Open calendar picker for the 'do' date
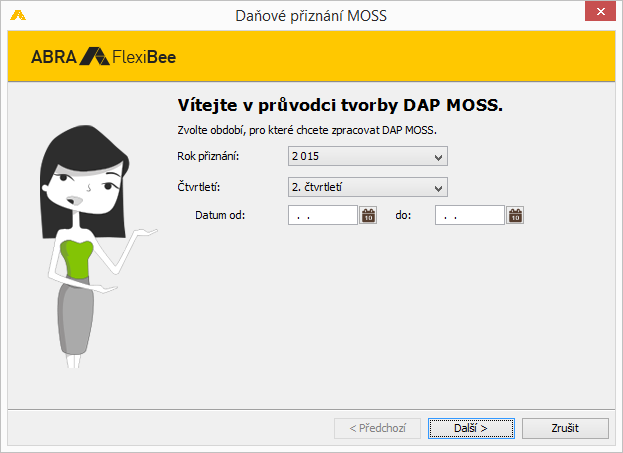Image resolution: width=623 pixels, height=453 pixels. click(x=515, y=215)
